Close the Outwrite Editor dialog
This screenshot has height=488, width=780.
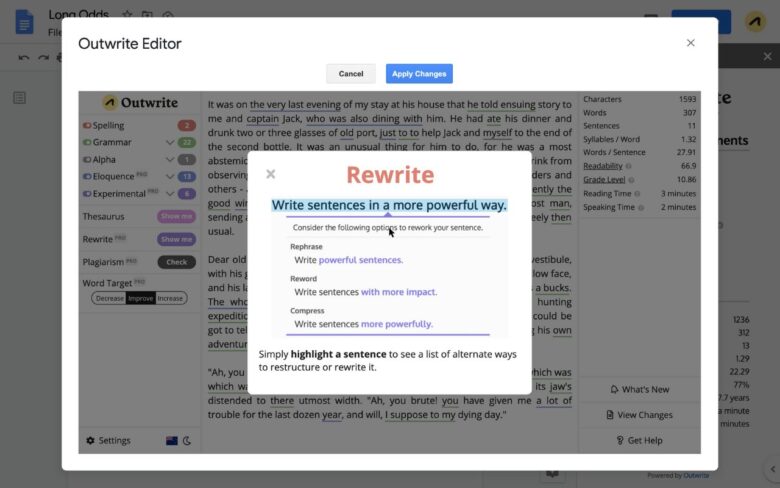click(690, 43)
